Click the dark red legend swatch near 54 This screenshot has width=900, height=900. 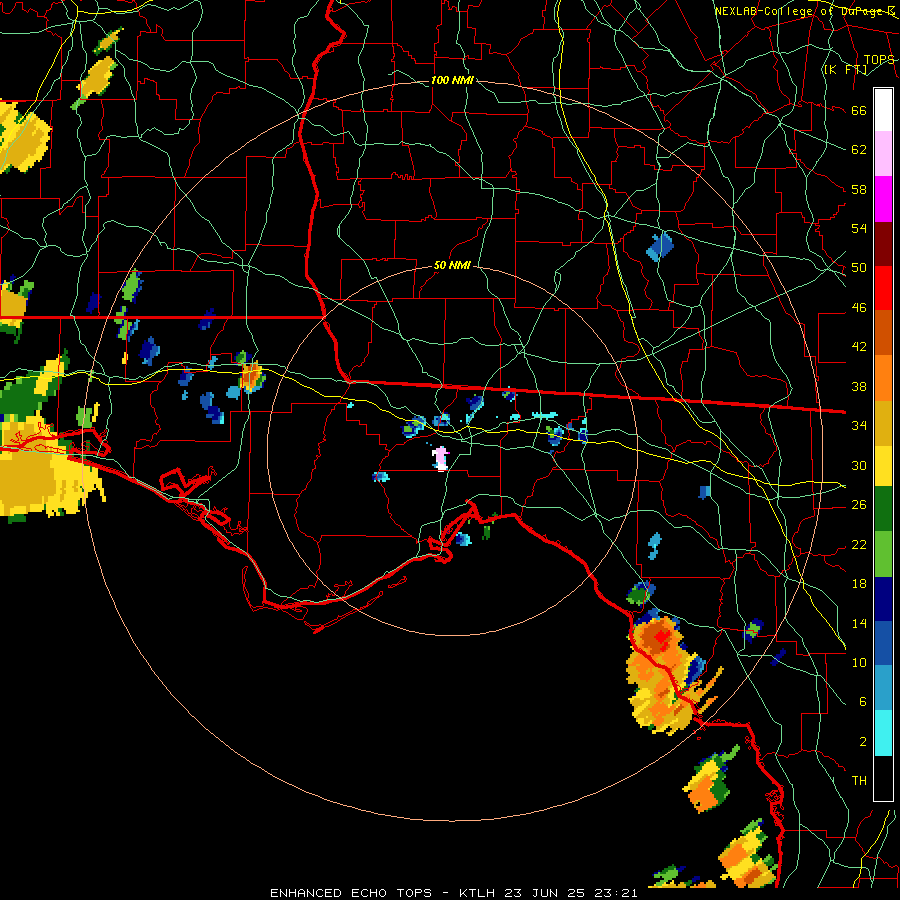pyautogui.click(x=883, y=243)
